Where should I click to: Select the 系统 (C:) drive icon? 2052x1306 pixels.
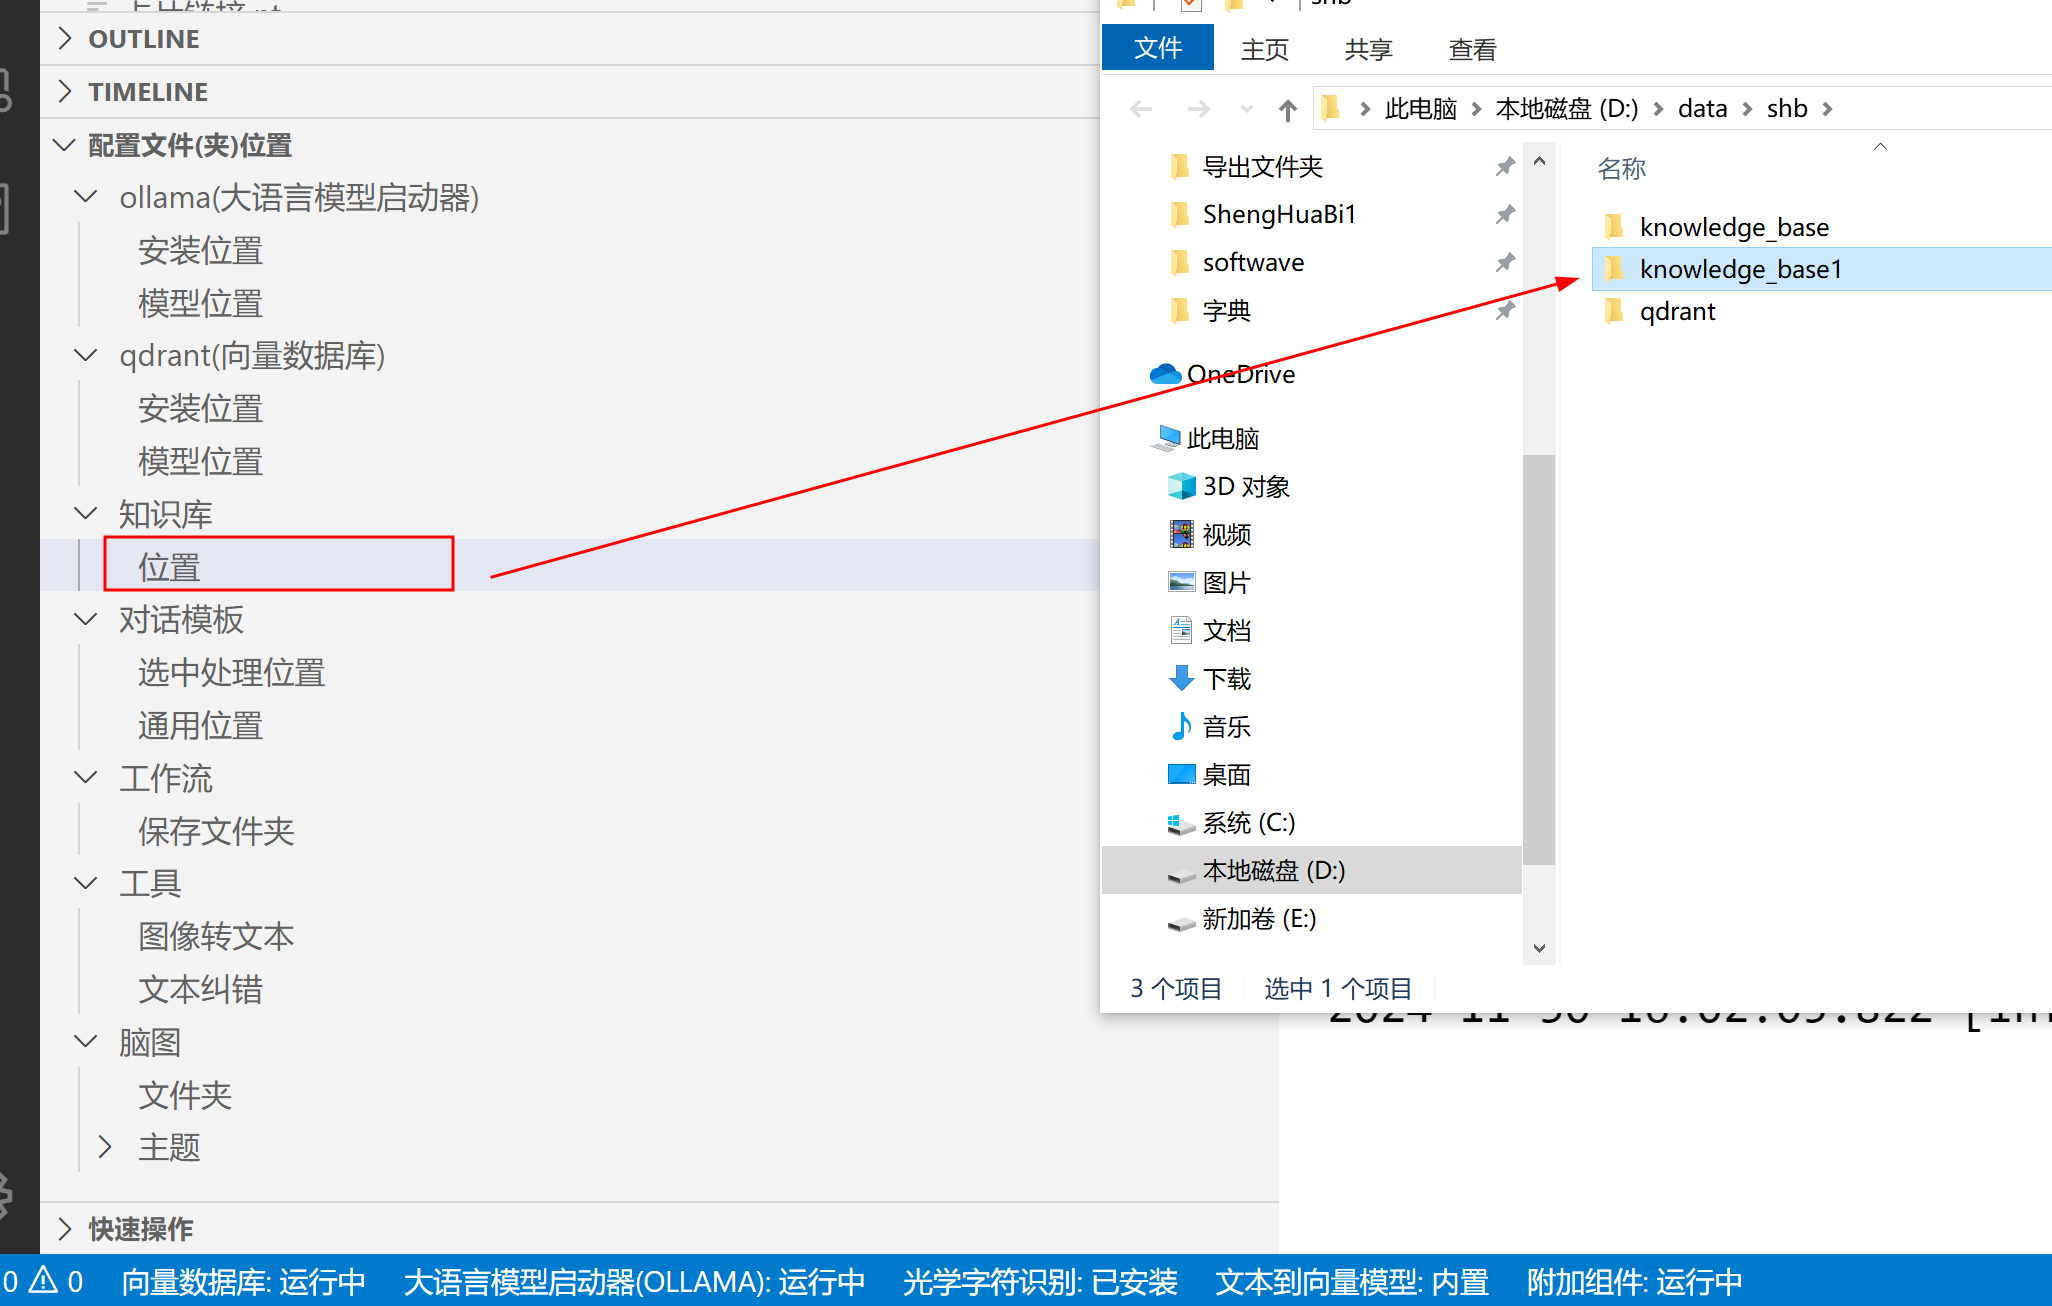click(1181, 823)
